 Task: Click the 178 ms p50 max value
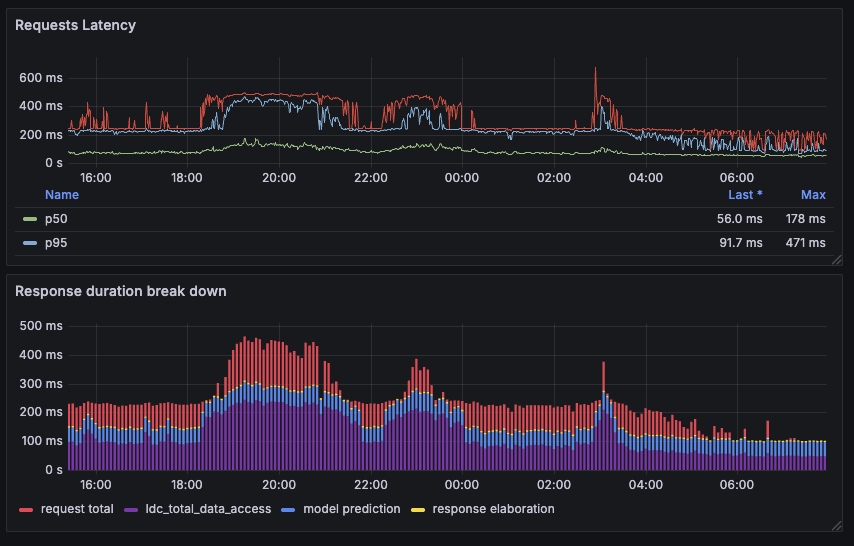[805, 219]
